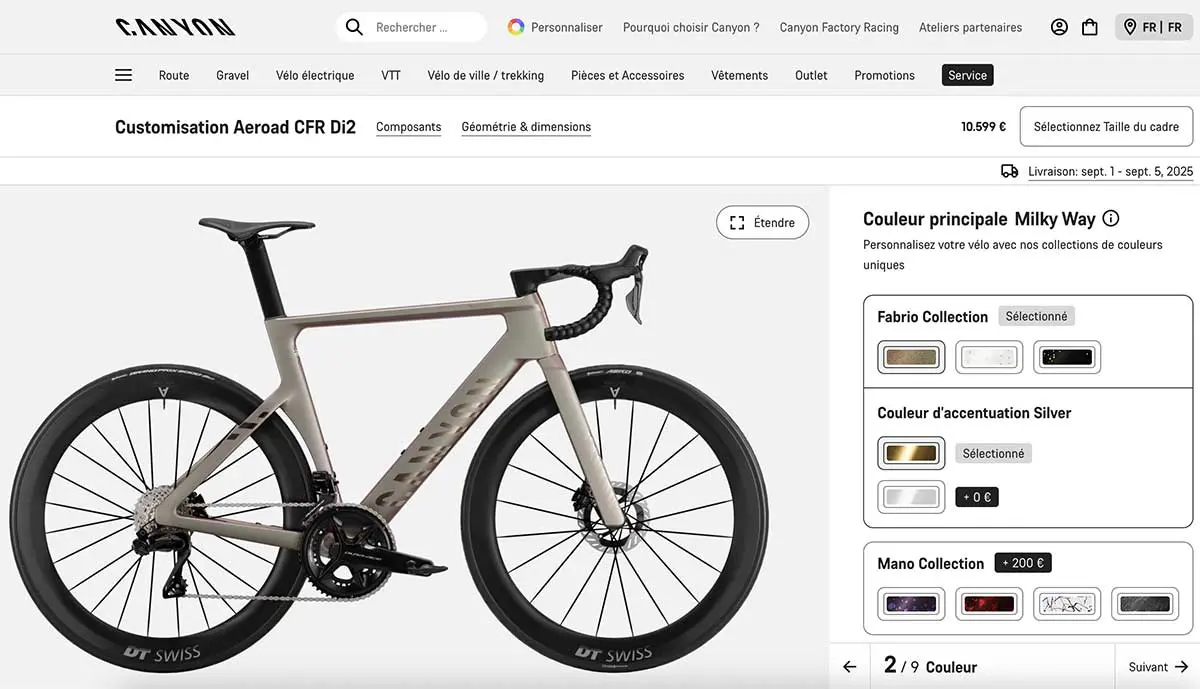Click the Canyon logo
Viewport: 1200px width, 689px height.
[x=175, y=27]
